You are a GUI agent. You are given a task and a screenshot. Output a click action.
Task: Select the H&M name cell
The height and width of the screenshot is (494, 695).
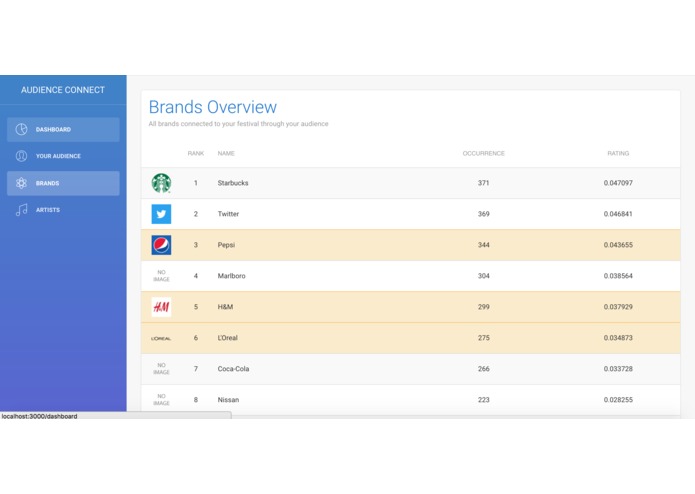225,307
